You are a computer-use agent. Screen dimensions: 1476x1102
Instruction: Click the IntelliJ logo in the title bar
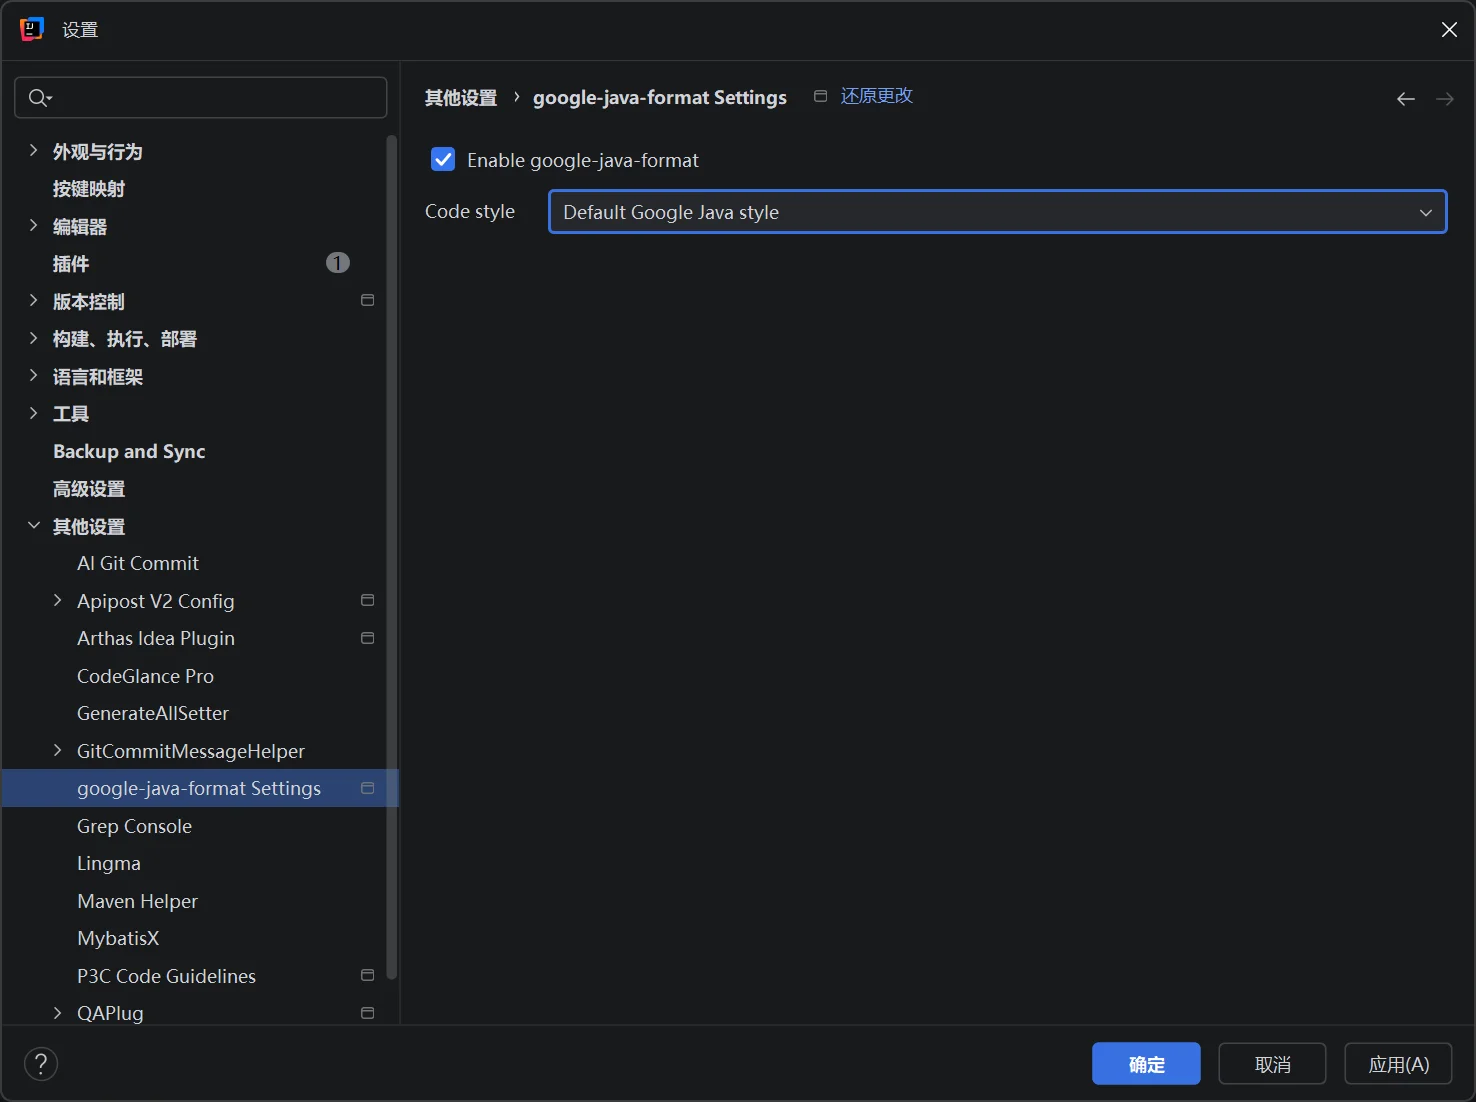pyautogui.click(x=32, y=29)
